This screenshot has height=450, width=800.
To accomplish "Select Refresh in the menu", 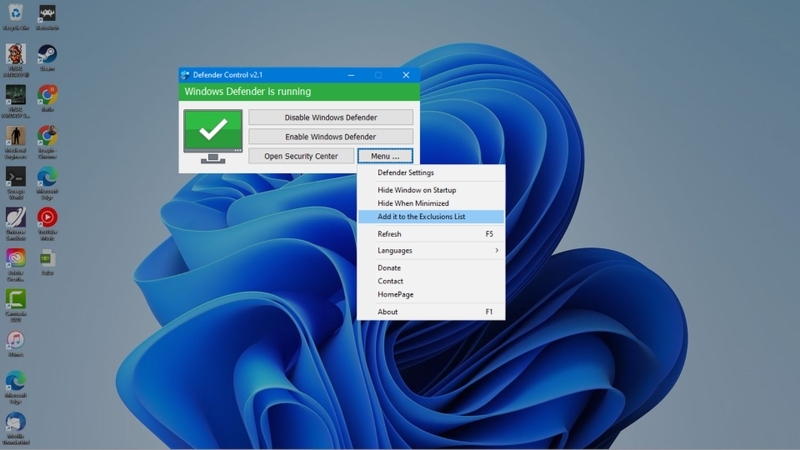I will click(x=431, y=234).
